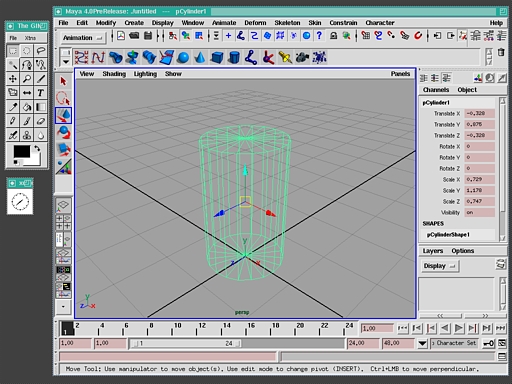Screen dimensions: 512x384
Task: Select pCylinderShape1 under SHAPES
Action: click(448, 235)
